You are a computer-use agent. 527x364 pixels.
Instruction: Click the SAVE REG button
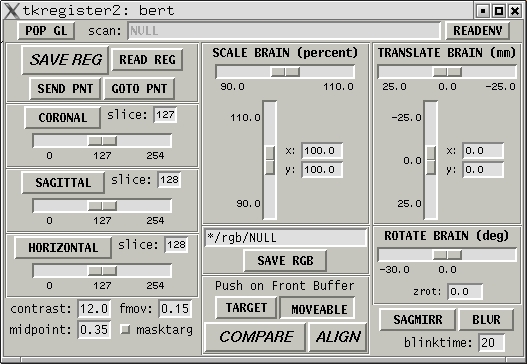coord(65,60)
